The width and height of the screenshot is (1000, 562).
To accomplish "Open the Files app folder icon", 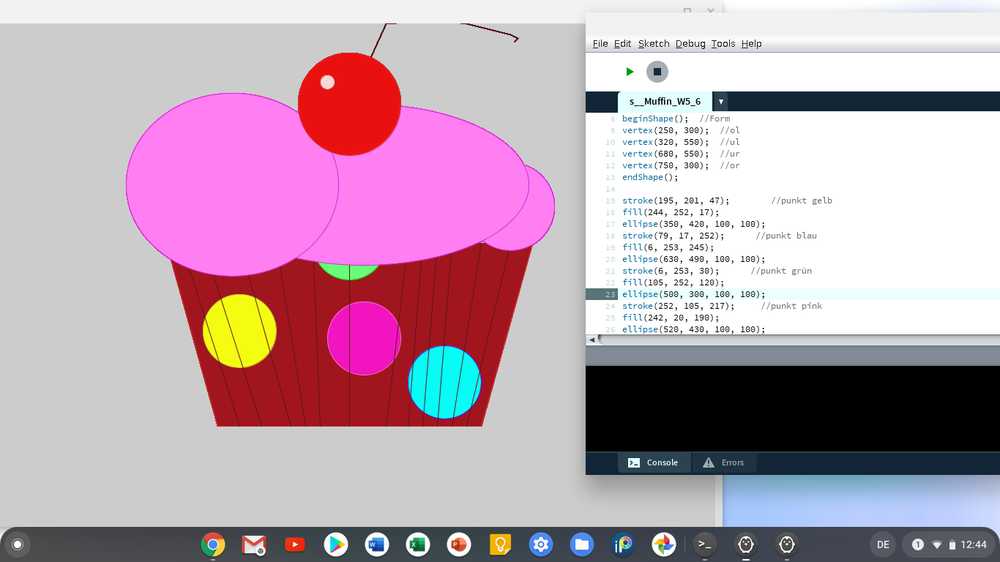I will point(582,545).
